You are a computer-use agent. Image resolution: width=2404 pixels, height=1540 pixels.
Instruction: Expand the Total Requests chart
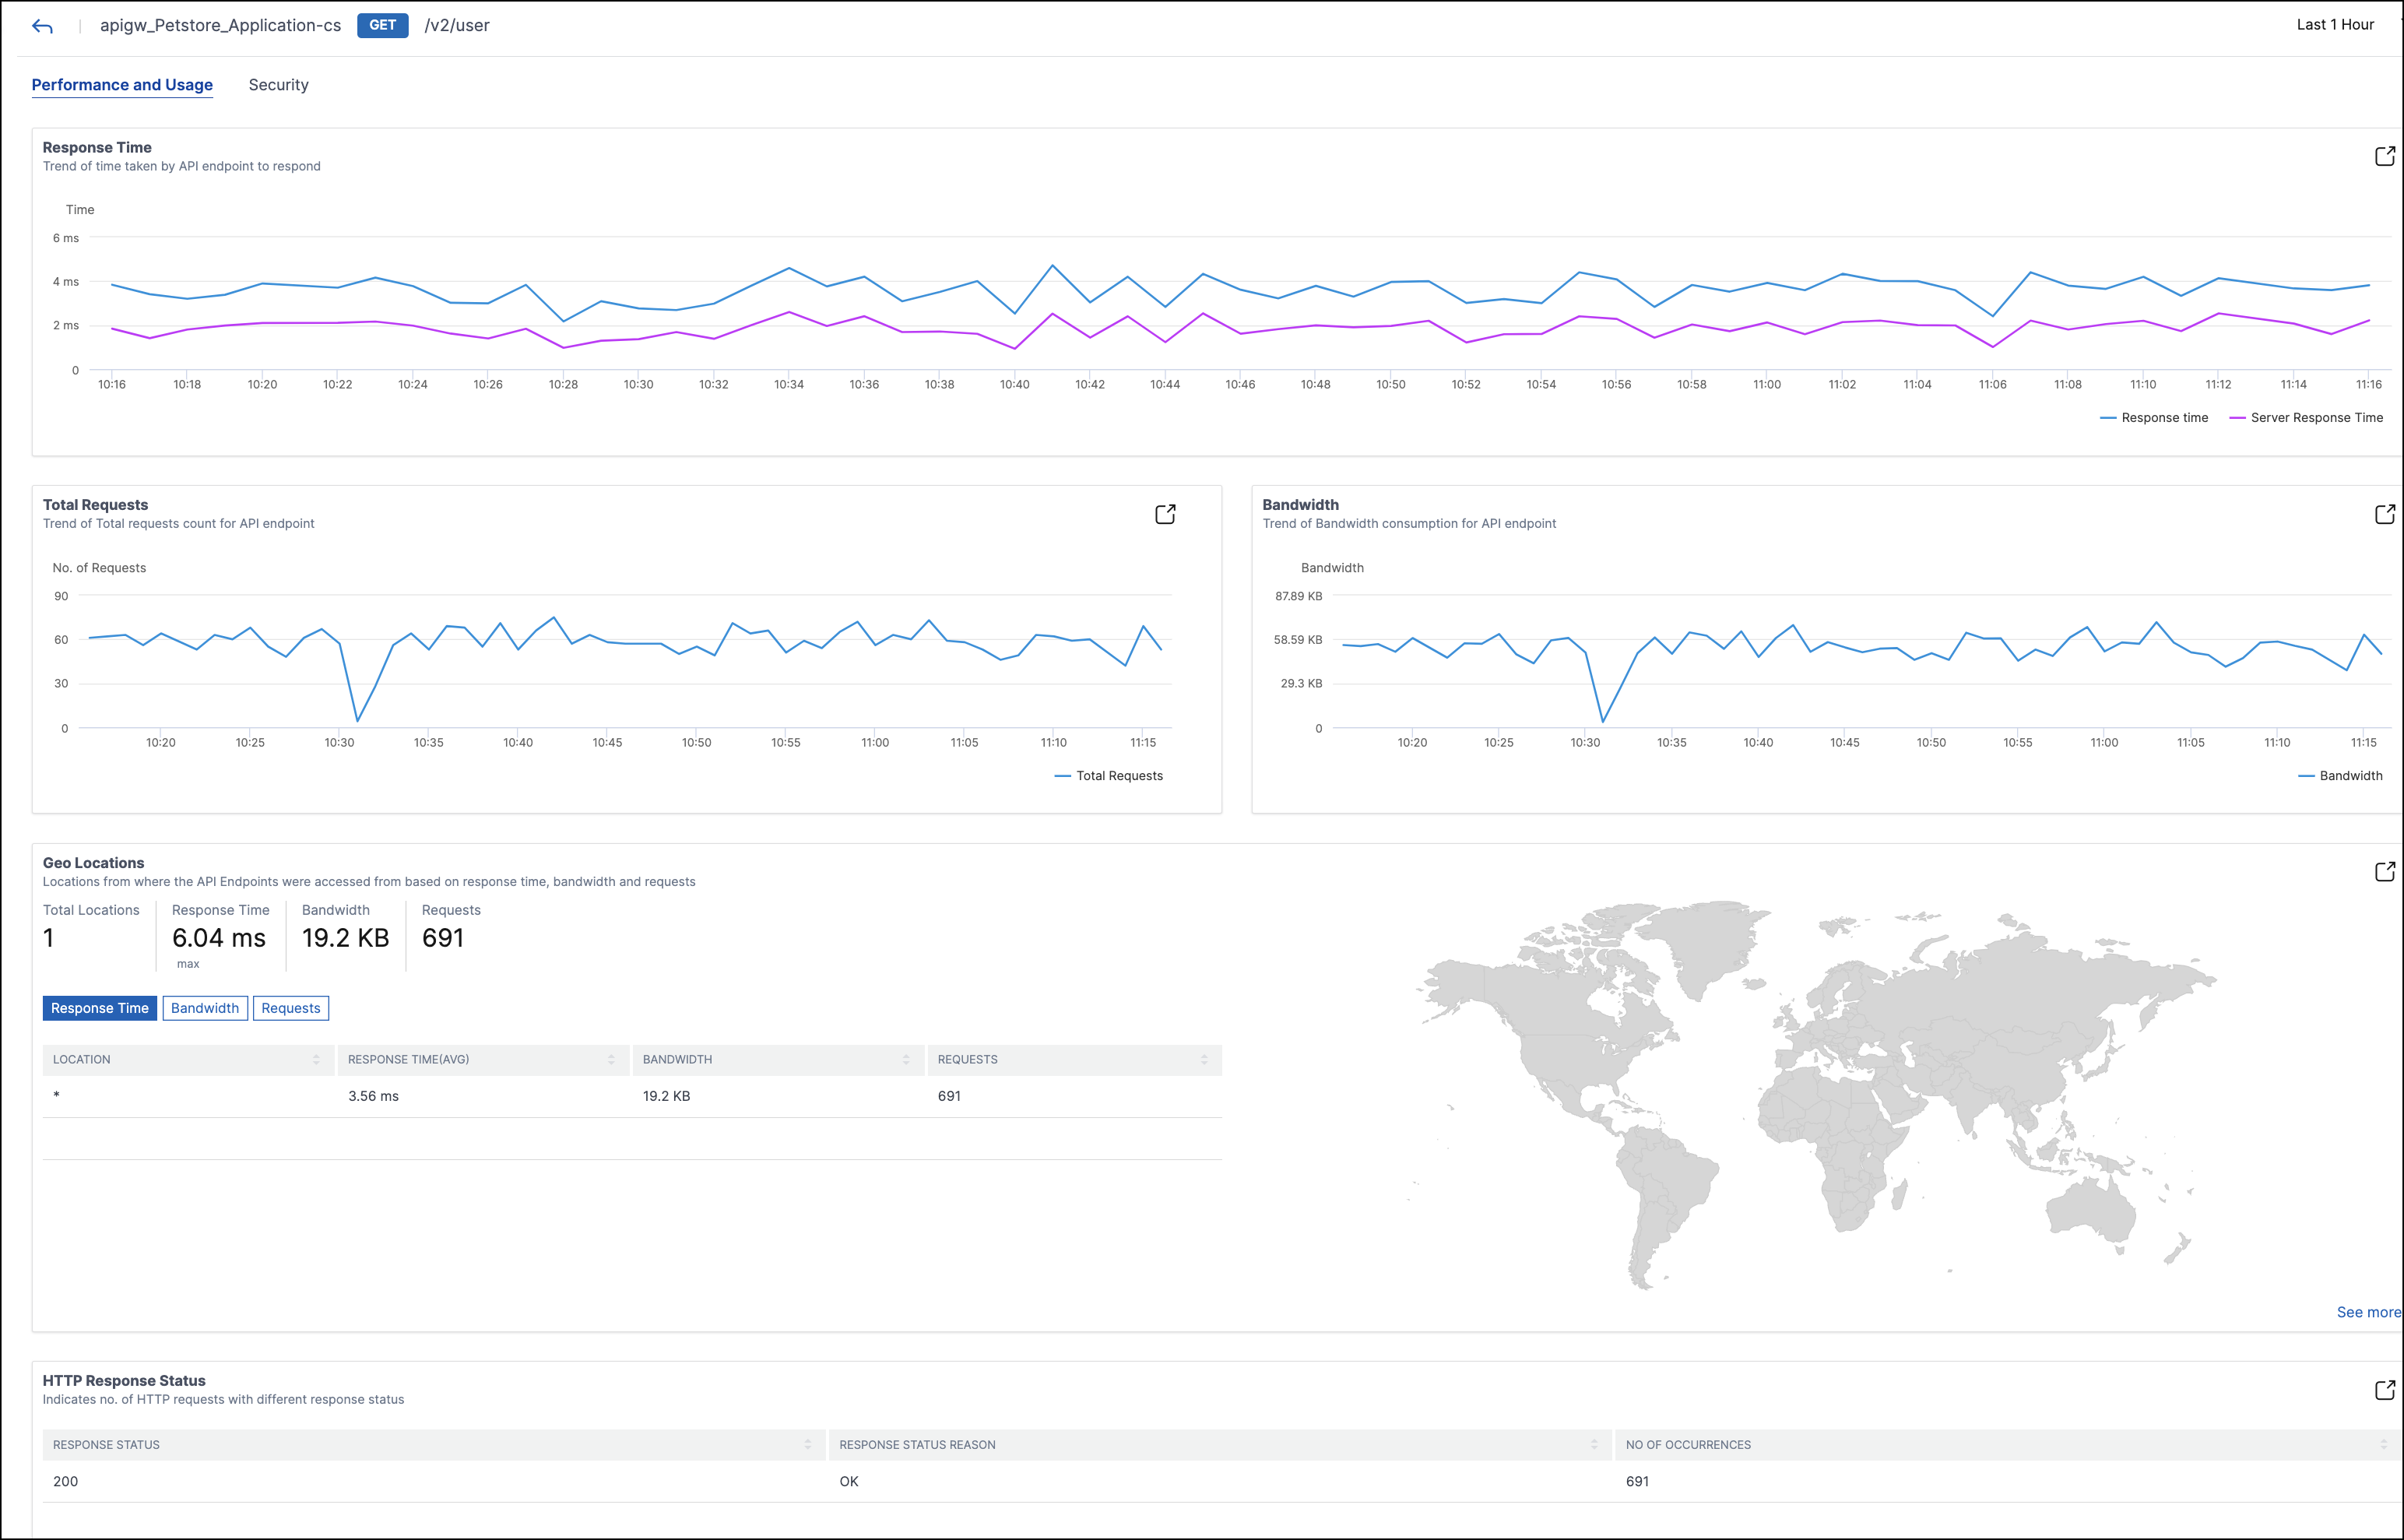click(1165, 514)
